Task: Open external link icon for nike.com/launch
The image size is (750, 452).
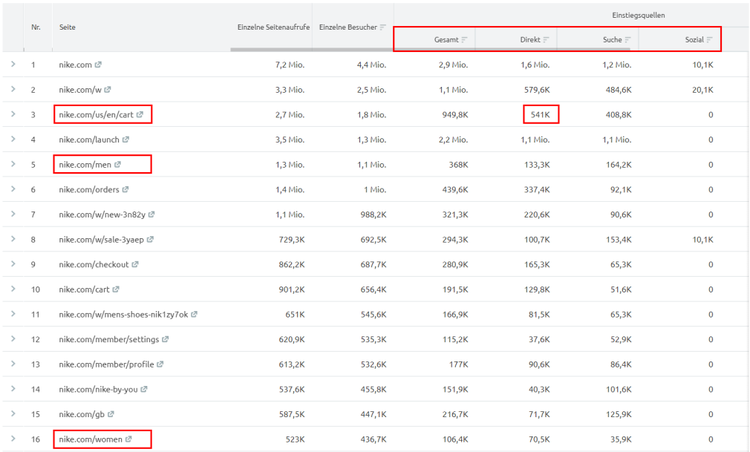Action: tap(125, 139)
